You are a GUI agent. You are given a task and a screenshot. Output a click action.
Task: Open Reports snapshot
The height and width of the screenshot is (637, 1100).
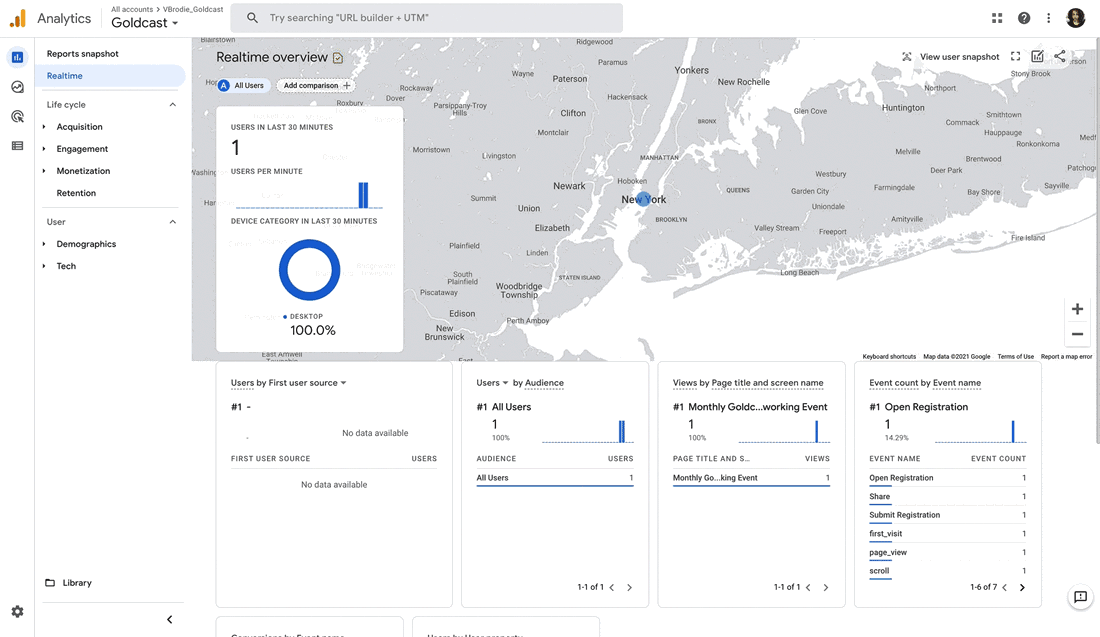pyautogui.click(x=83, y=53)
